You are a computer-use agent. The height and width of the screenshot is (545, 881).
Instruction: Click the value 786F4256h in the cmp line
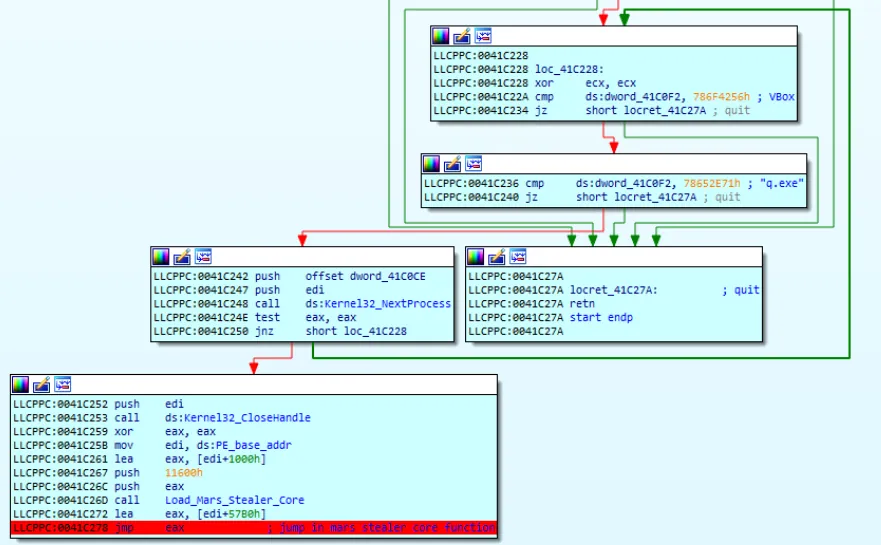coord(721,97)
